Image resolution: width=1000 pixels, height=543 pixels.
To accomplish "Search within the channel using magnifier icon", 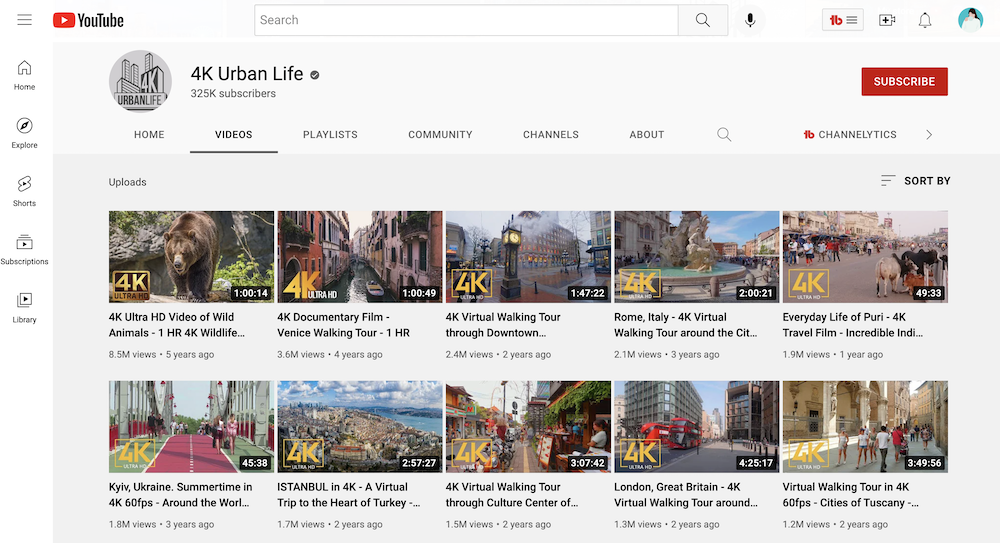I will [724, 135].
